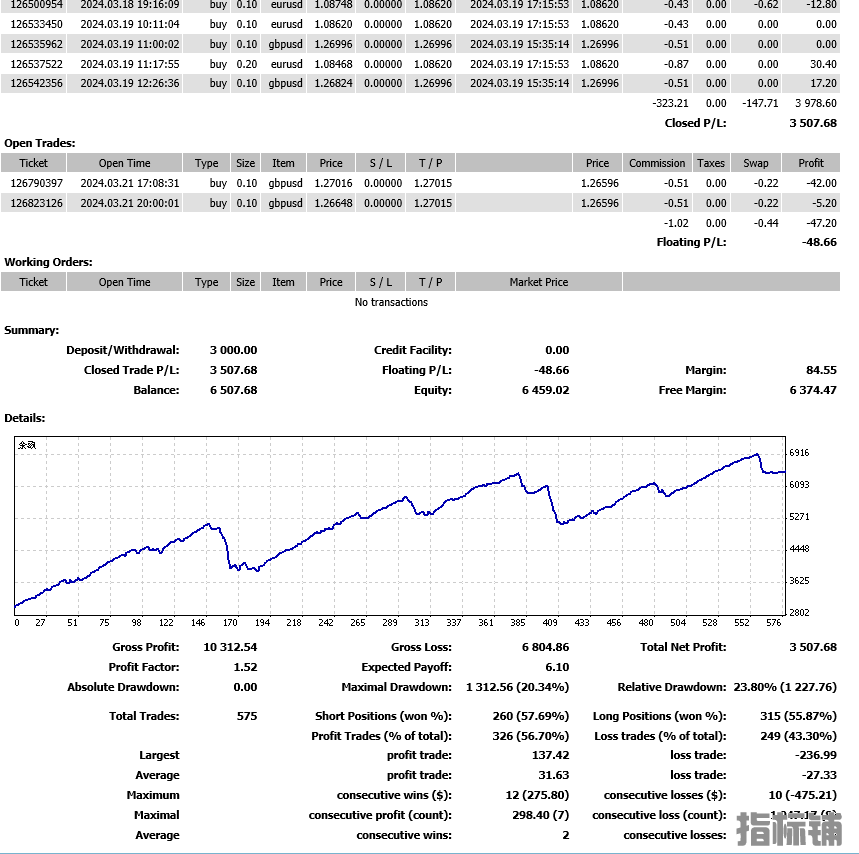Click Swap column header in Open Trades

[756, 163]
